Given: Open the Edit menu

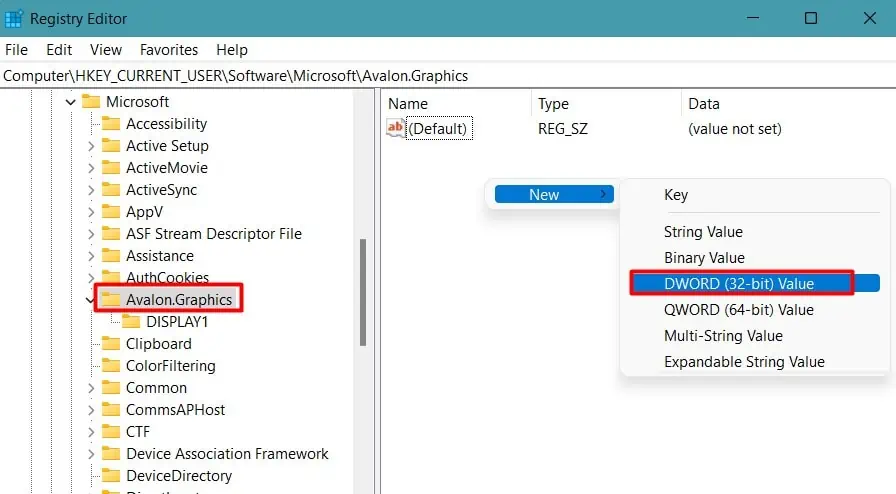Looking at the screenshot, I should coord(59,50).
